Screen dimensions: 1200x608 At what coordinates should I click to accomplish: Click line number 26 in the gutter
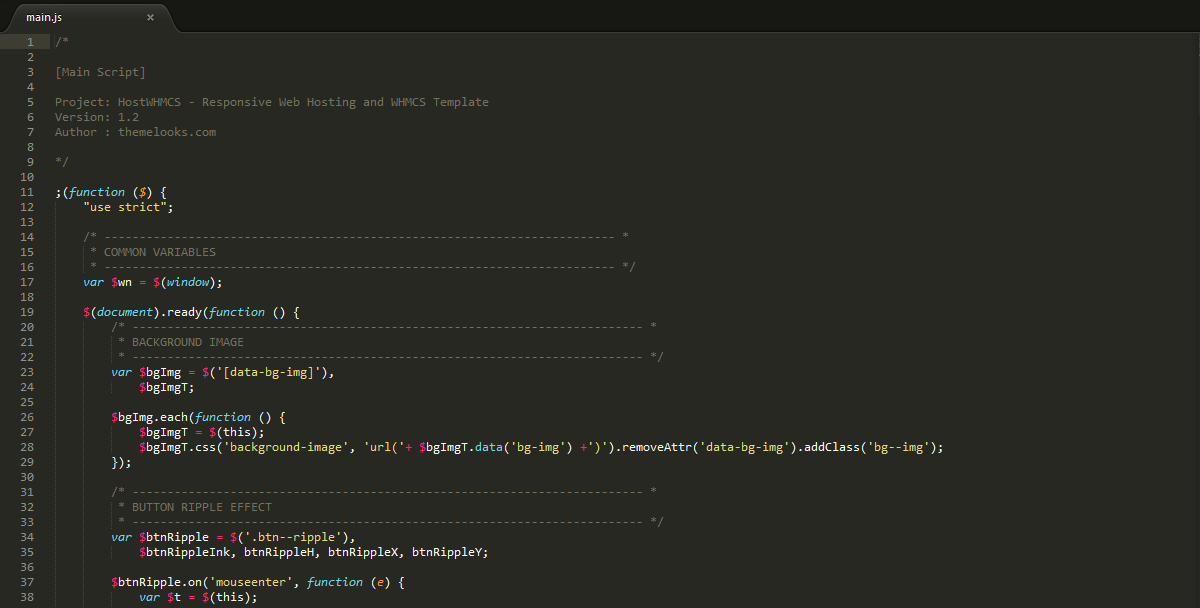[27, 417]
